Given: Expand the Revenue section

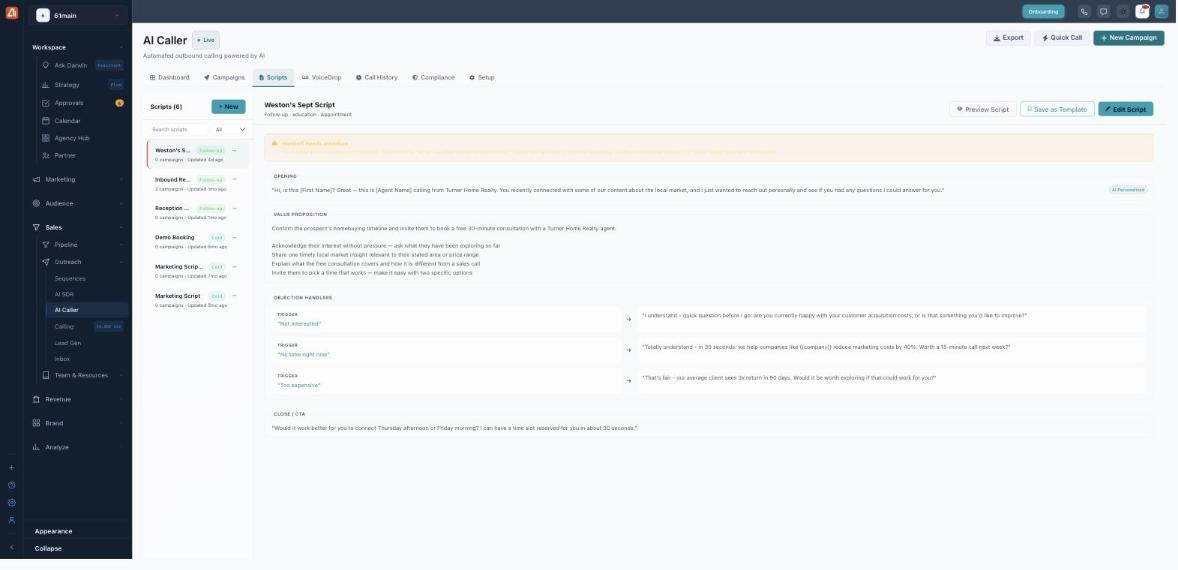Looking at the screenshot, I should (x=78, y=400).
